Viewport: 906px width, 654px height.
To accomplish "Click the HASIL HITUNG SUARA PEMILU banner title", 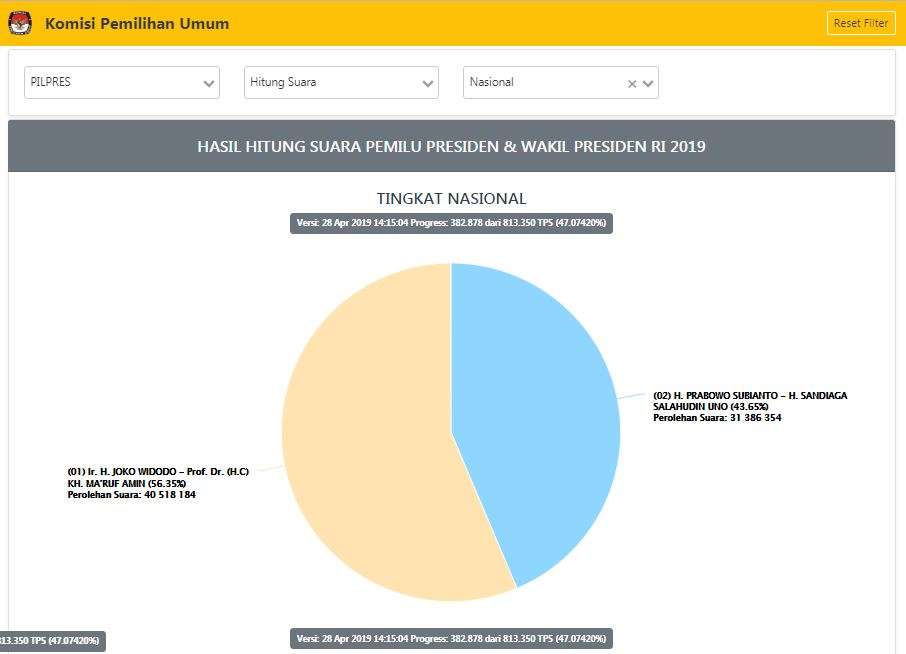I will pyautogui.click(x=451, y=146).
